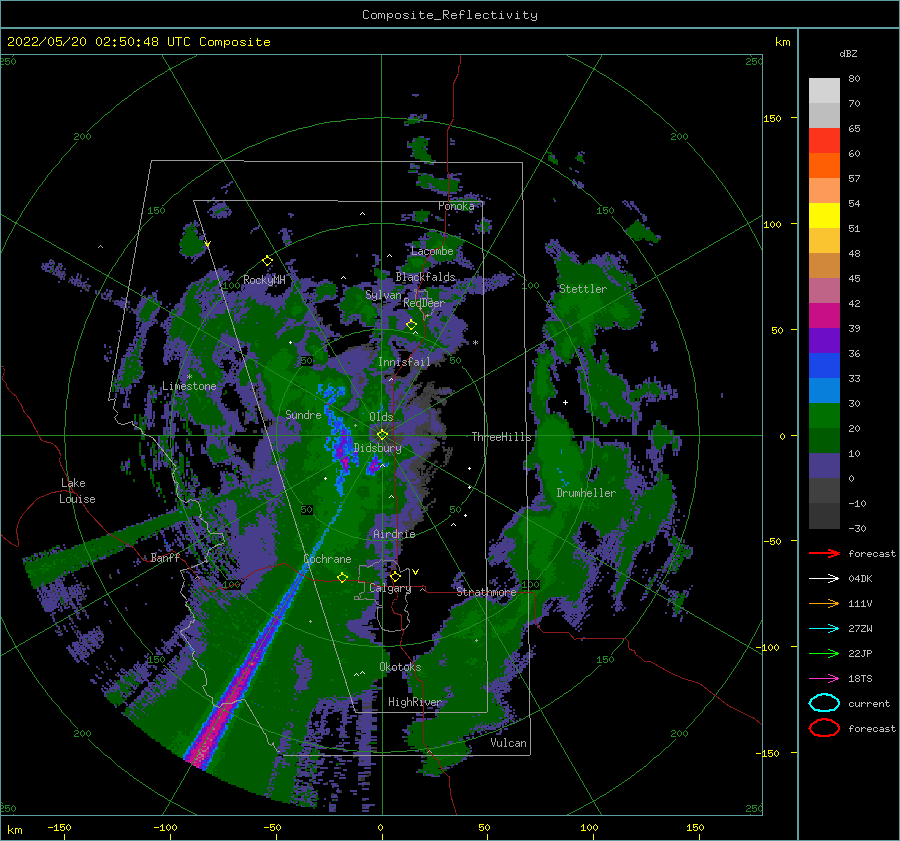Click the Didsbury city label

(x=378, y=448)
